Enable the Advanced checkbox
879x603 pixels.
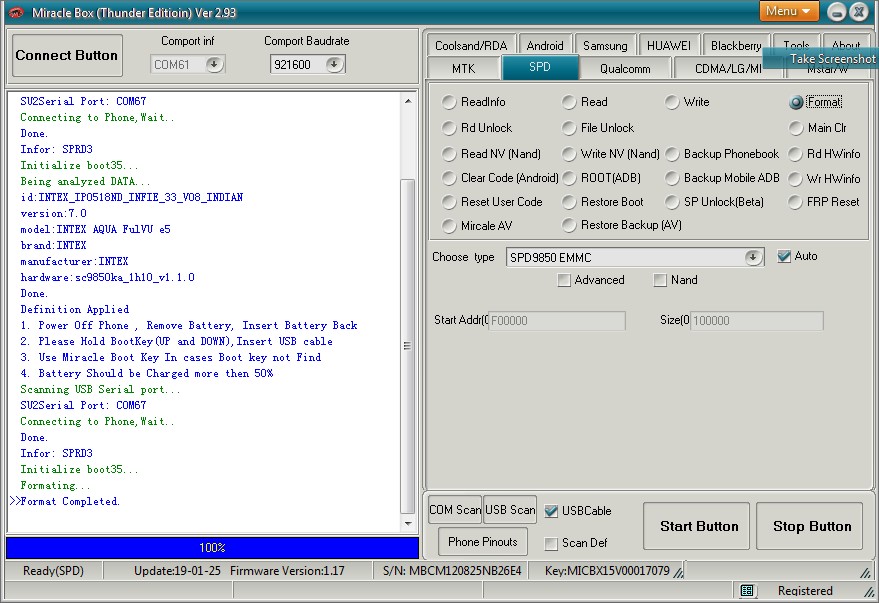(x=564, y=280)
